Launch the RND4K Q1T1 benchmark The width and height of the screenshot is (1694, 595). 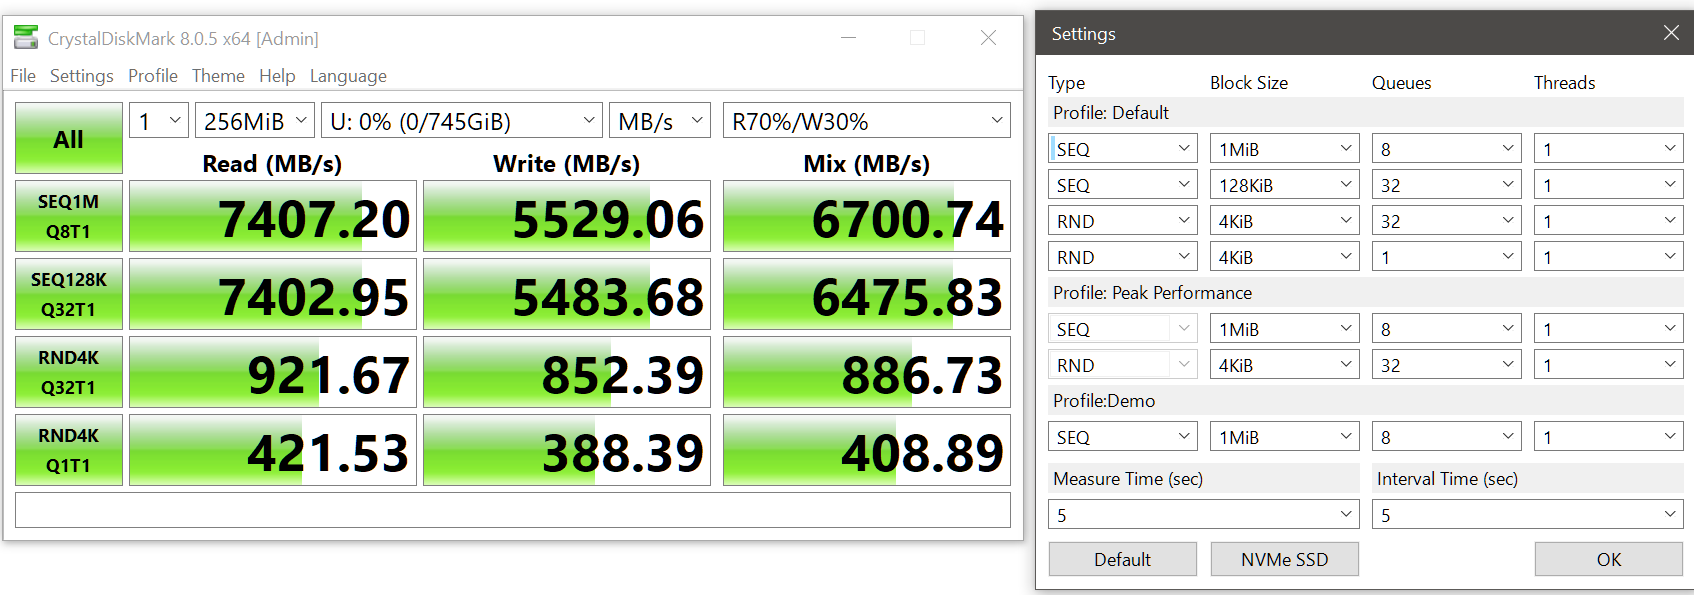tap(68, 450)
